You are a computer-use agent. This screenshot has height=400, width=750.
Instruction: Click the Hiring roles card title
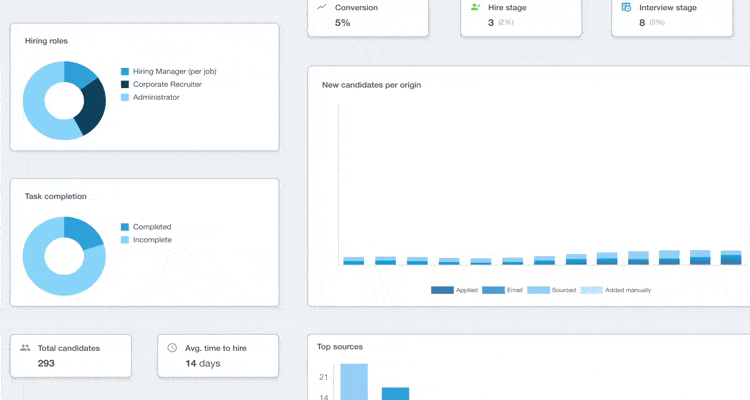coord(46,41)
